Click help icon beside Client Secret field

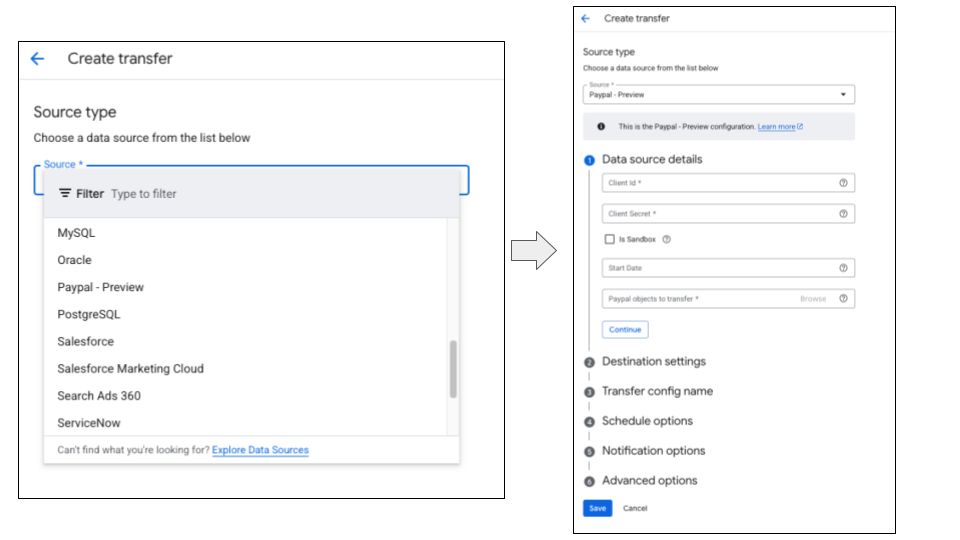[843, 214]
